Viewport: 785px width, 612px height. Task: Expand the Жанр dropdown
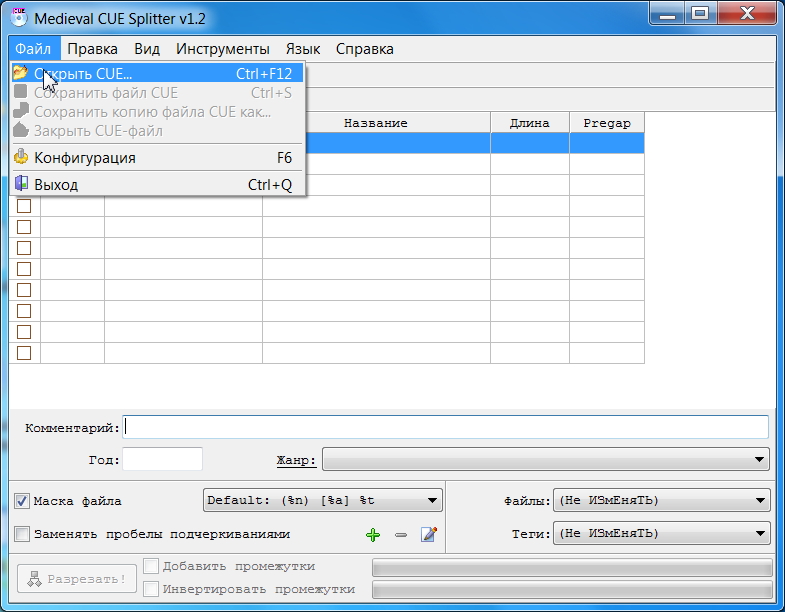[x=546, y=459]
